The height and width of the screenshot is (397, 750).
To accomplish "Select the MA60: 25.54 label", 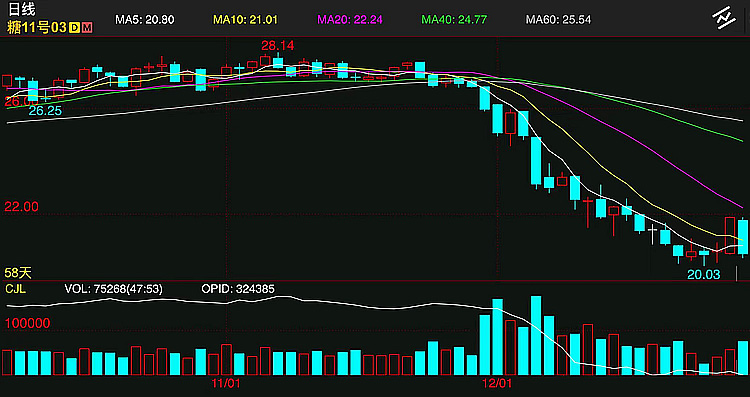I will pos(558,20).
